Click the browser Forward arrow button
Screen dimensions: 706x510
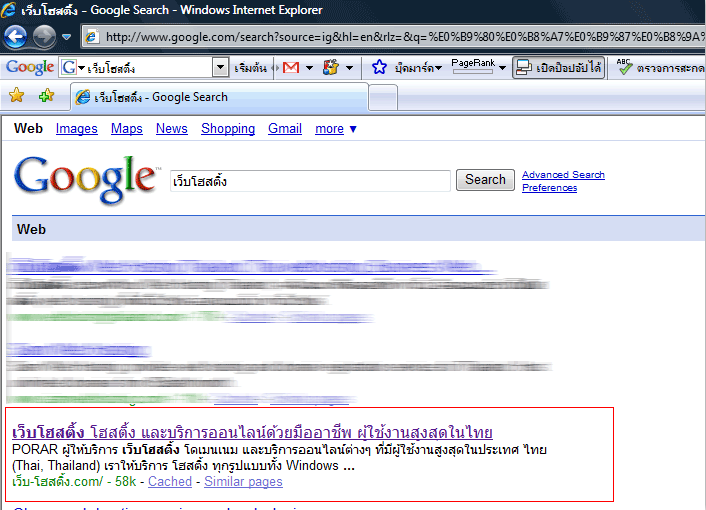tap(44, 36)
